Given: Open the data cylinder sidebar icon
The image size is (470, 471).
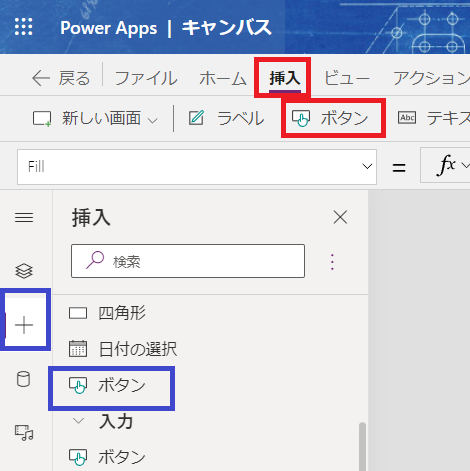Looking at the screenshot, I should (23, 379).
